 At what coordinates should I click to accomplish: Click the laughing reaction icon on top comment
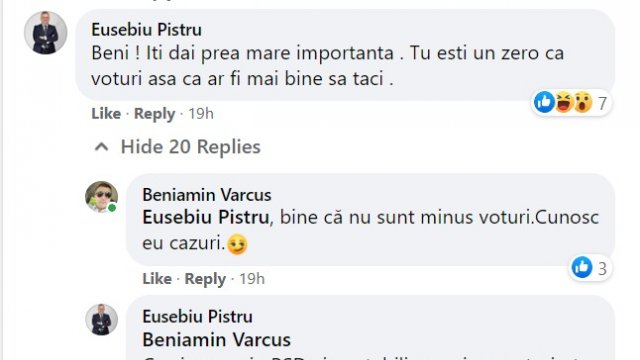point(564,102)
